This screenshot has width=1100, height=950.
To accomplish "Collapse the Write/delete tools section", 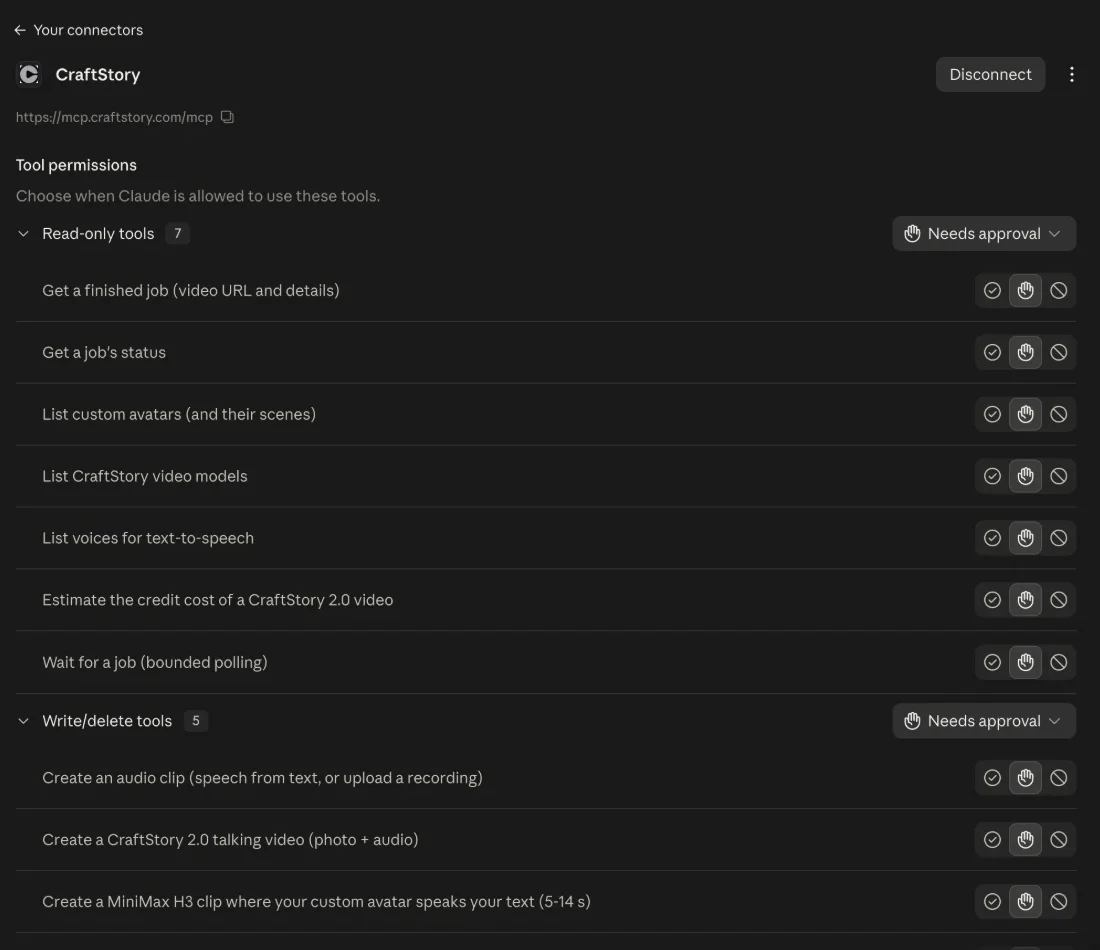I will click(23, 721).
